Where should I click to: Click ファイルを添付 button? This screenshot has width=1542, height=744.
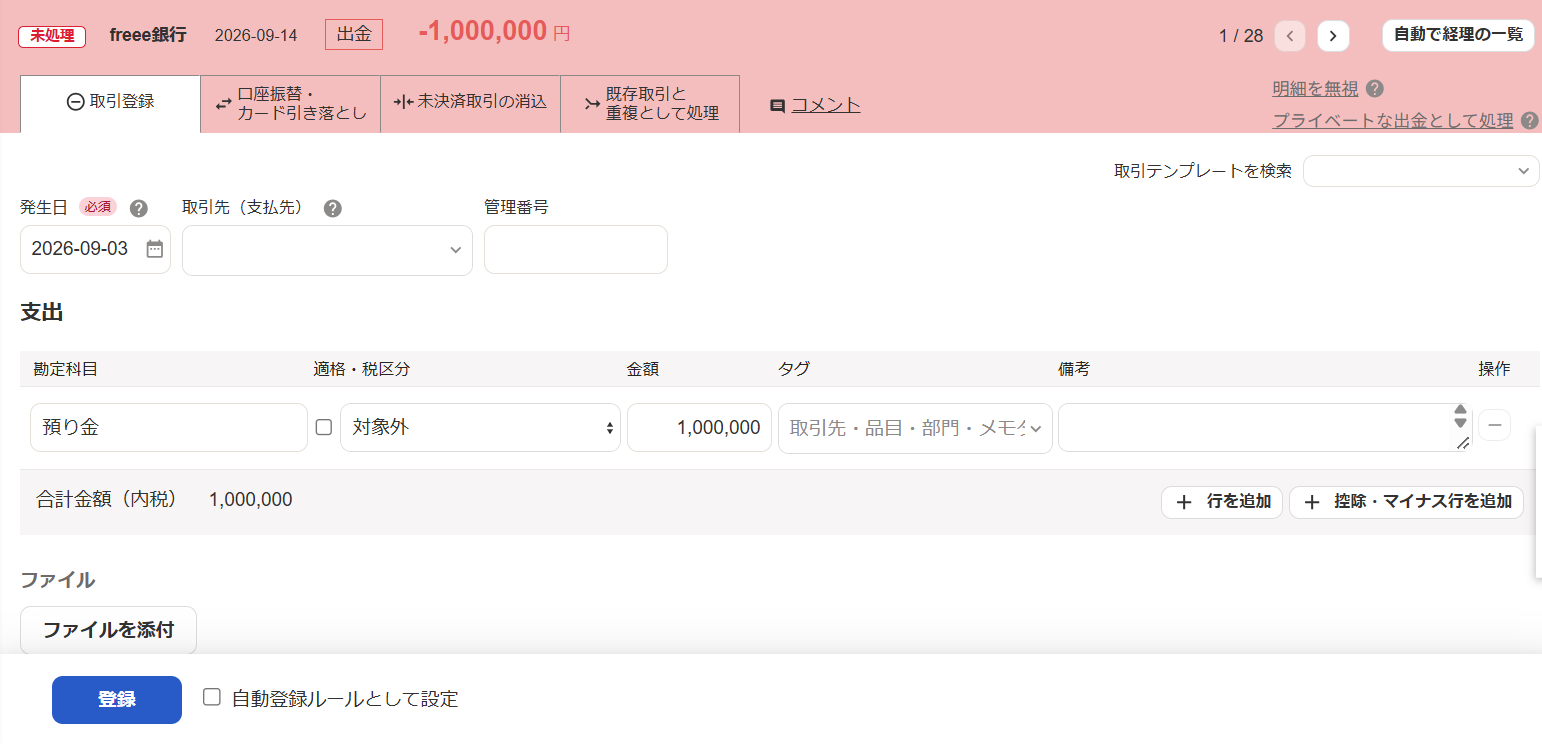(108, 630)
